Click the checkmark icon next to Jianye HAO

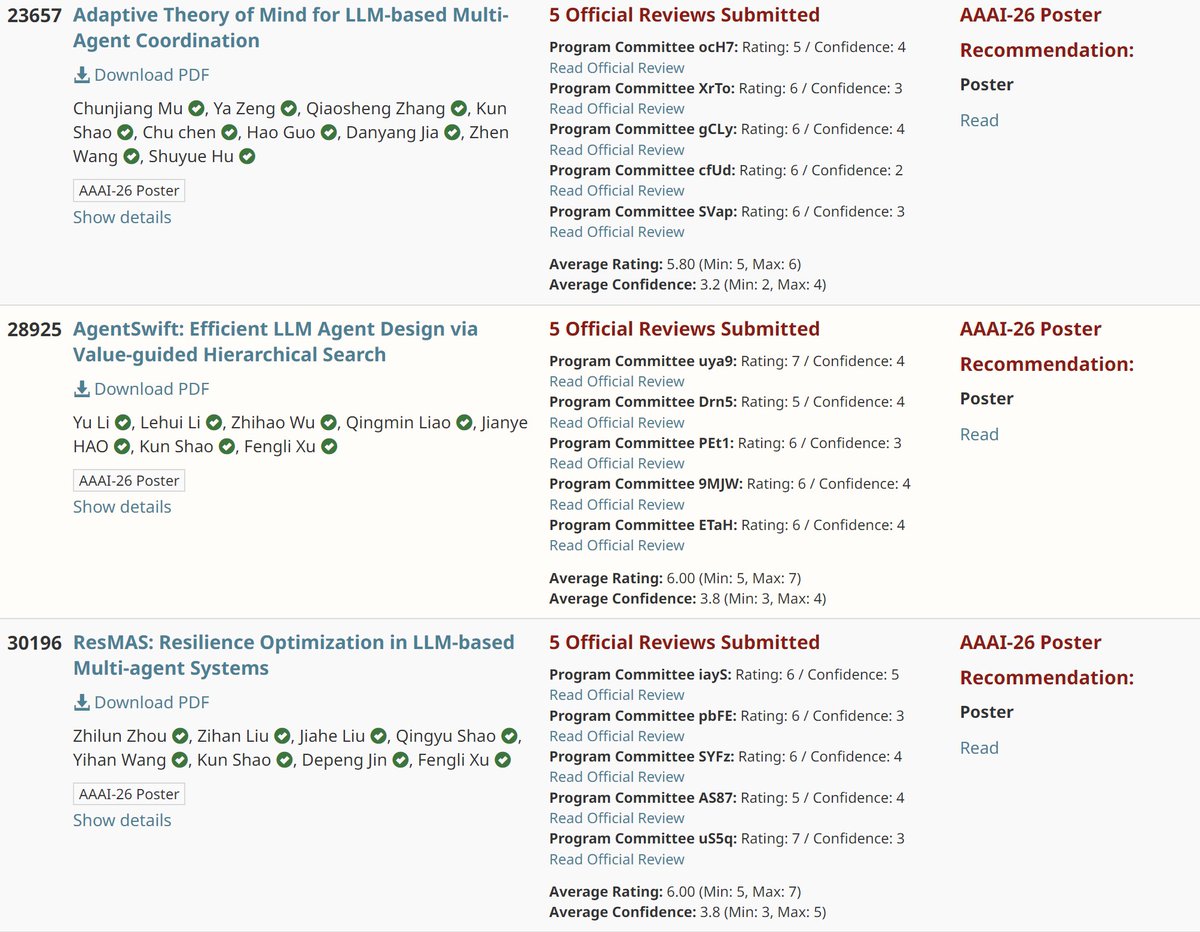tap(122, 446)
